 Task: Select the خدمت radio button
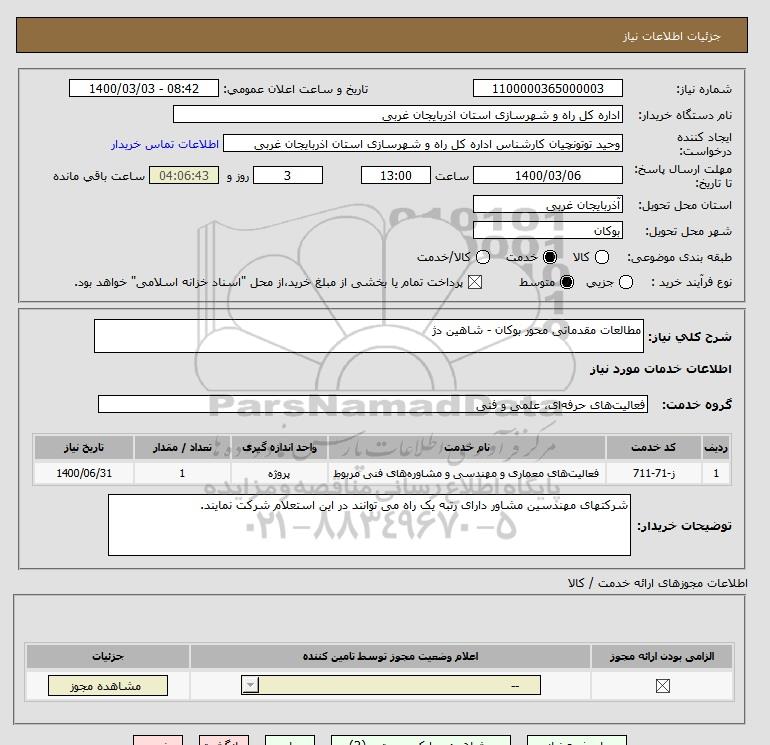[x=550, y=257]
